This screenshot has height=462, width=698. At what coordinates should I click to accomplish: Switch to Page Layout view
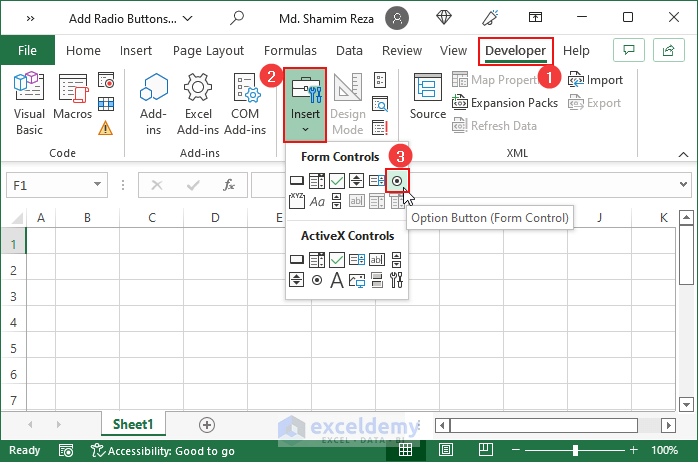point(446,450)
